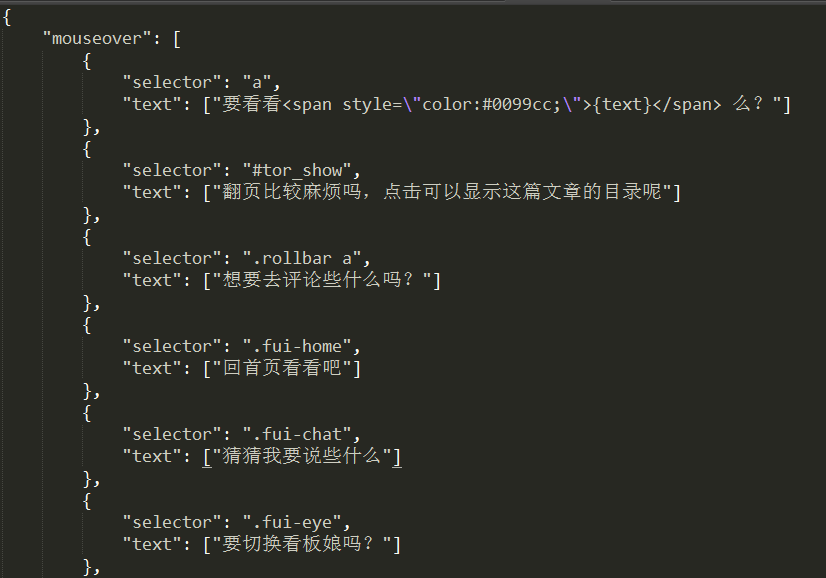The width and height of the screenshot is (826, 578).
Task: Click the string 想要去评论些什么吗？
Action: pyautogui.click(x=321, y=280)
